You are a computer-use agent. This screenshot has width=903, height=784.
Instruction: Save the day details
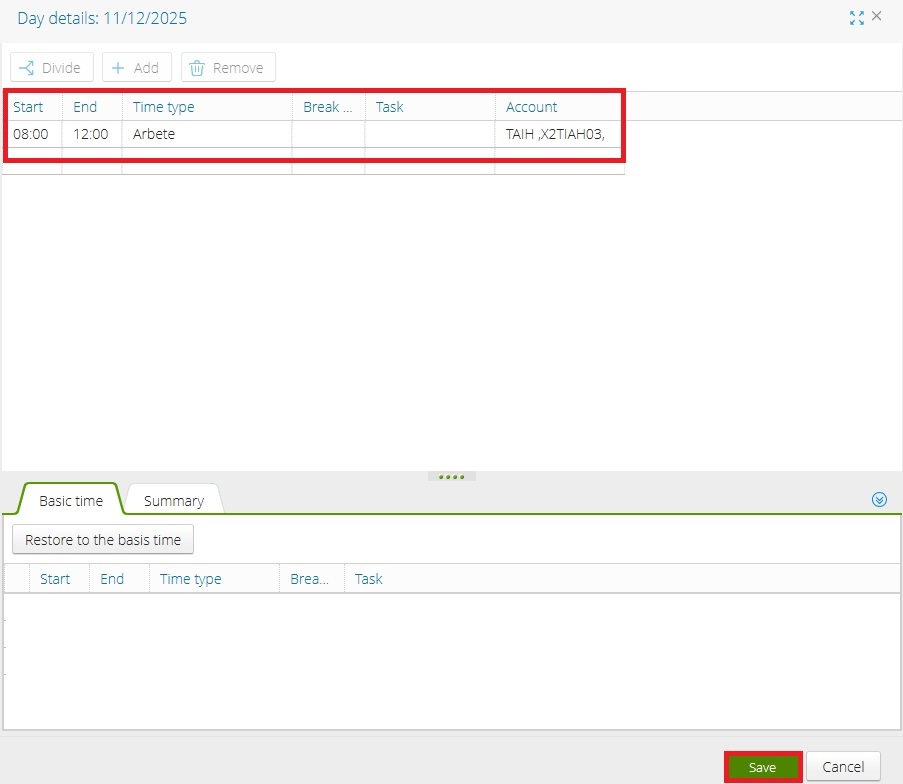pos(762,767)
